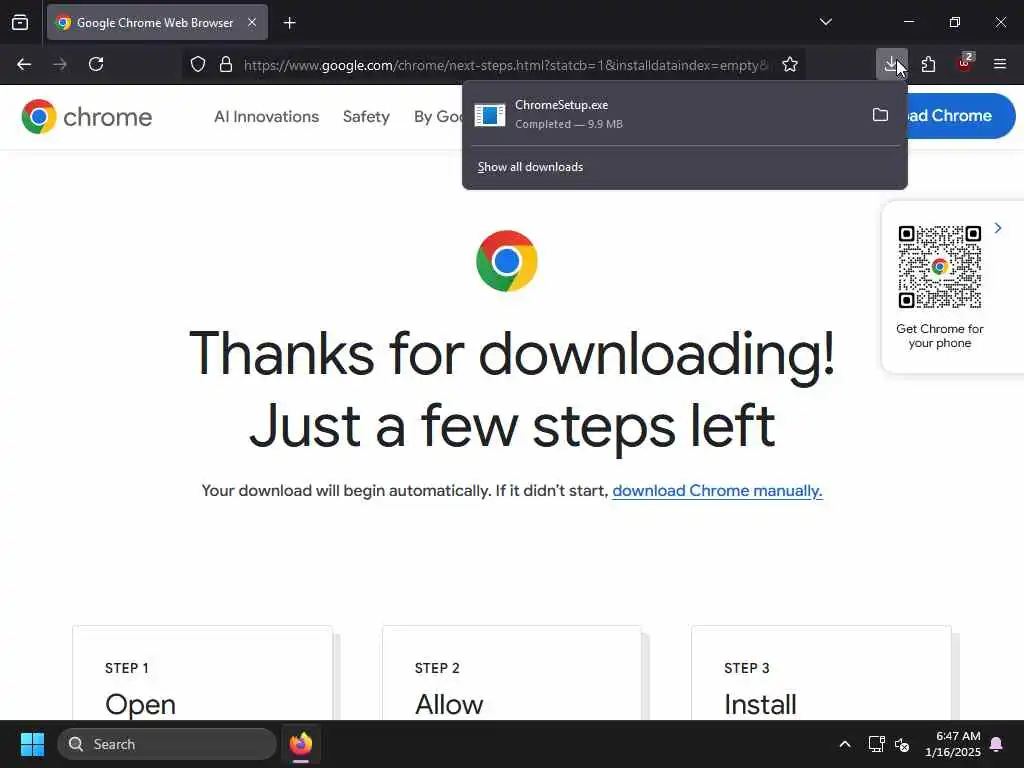Viewport: 1024px width, 768px height.
Task: Open Safety navigation item
Action: [366, 117]
